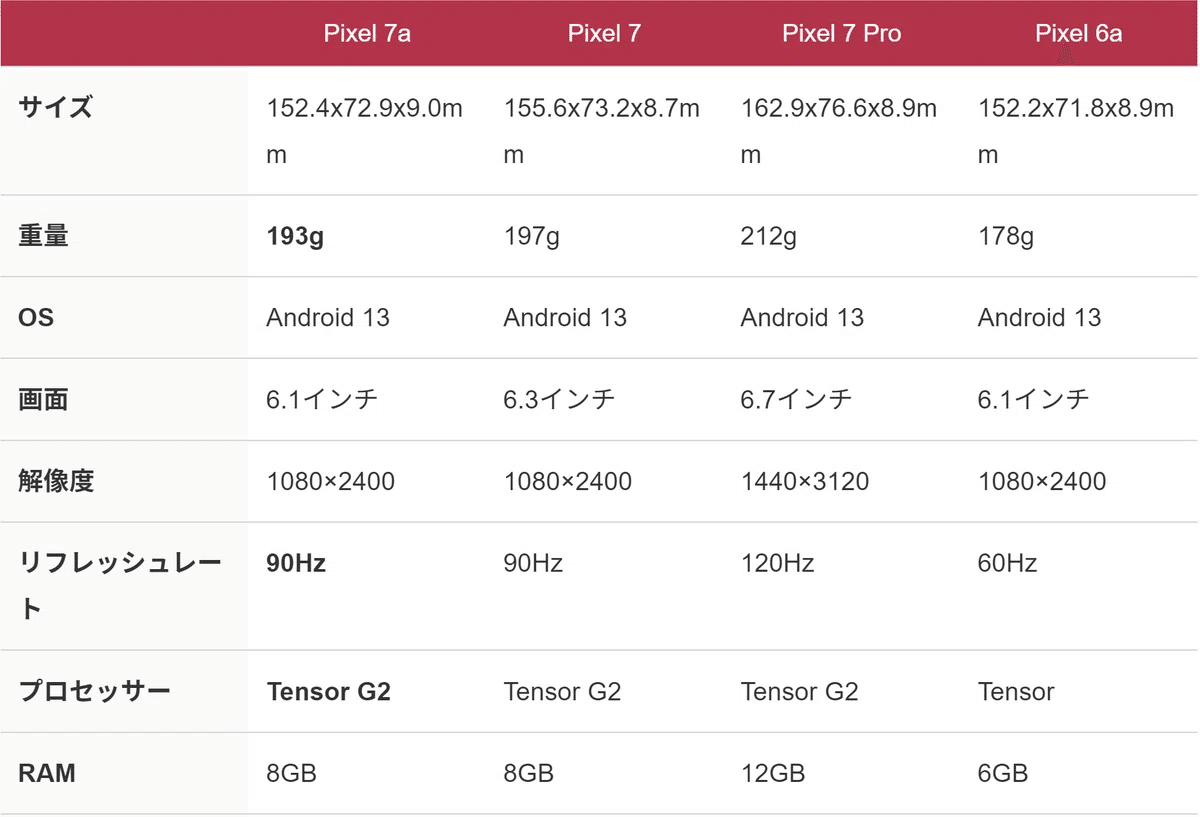The image size is (1200, 817).
Task: Select the プロセッサー row label
Action: tap(94, 691)
